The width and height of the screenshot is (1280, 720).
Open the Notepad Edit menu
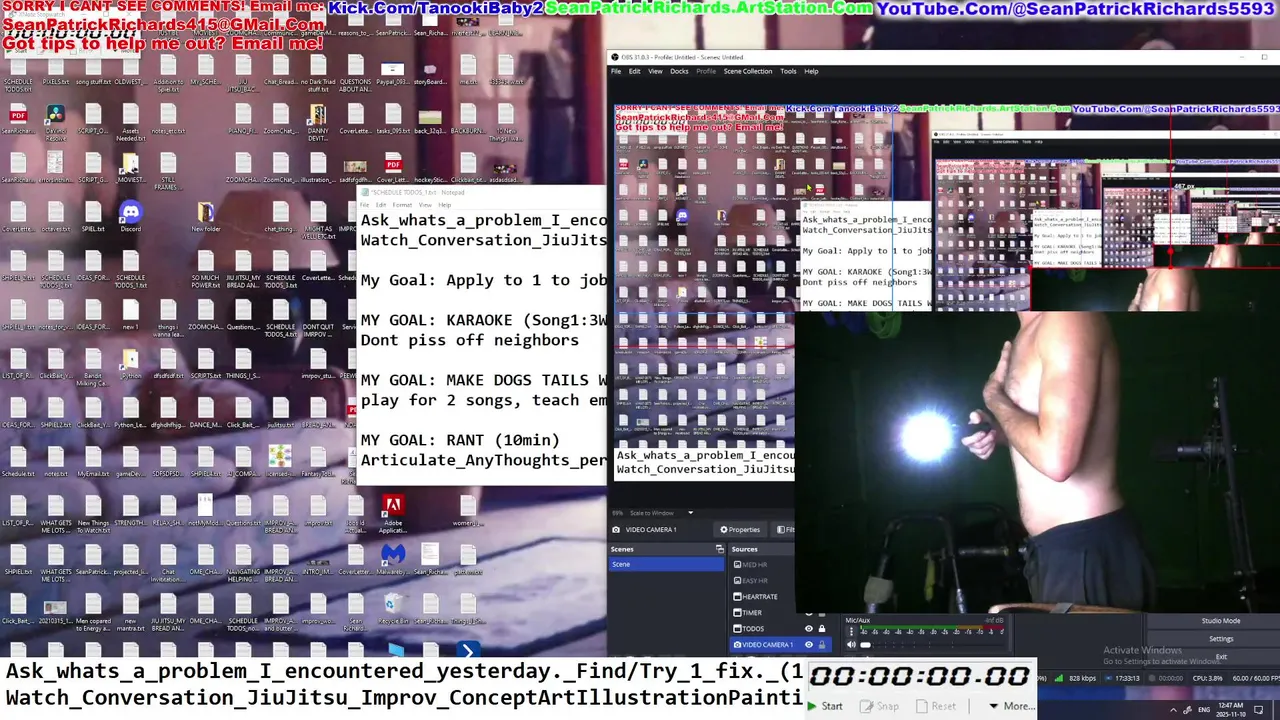coord(381,205)
